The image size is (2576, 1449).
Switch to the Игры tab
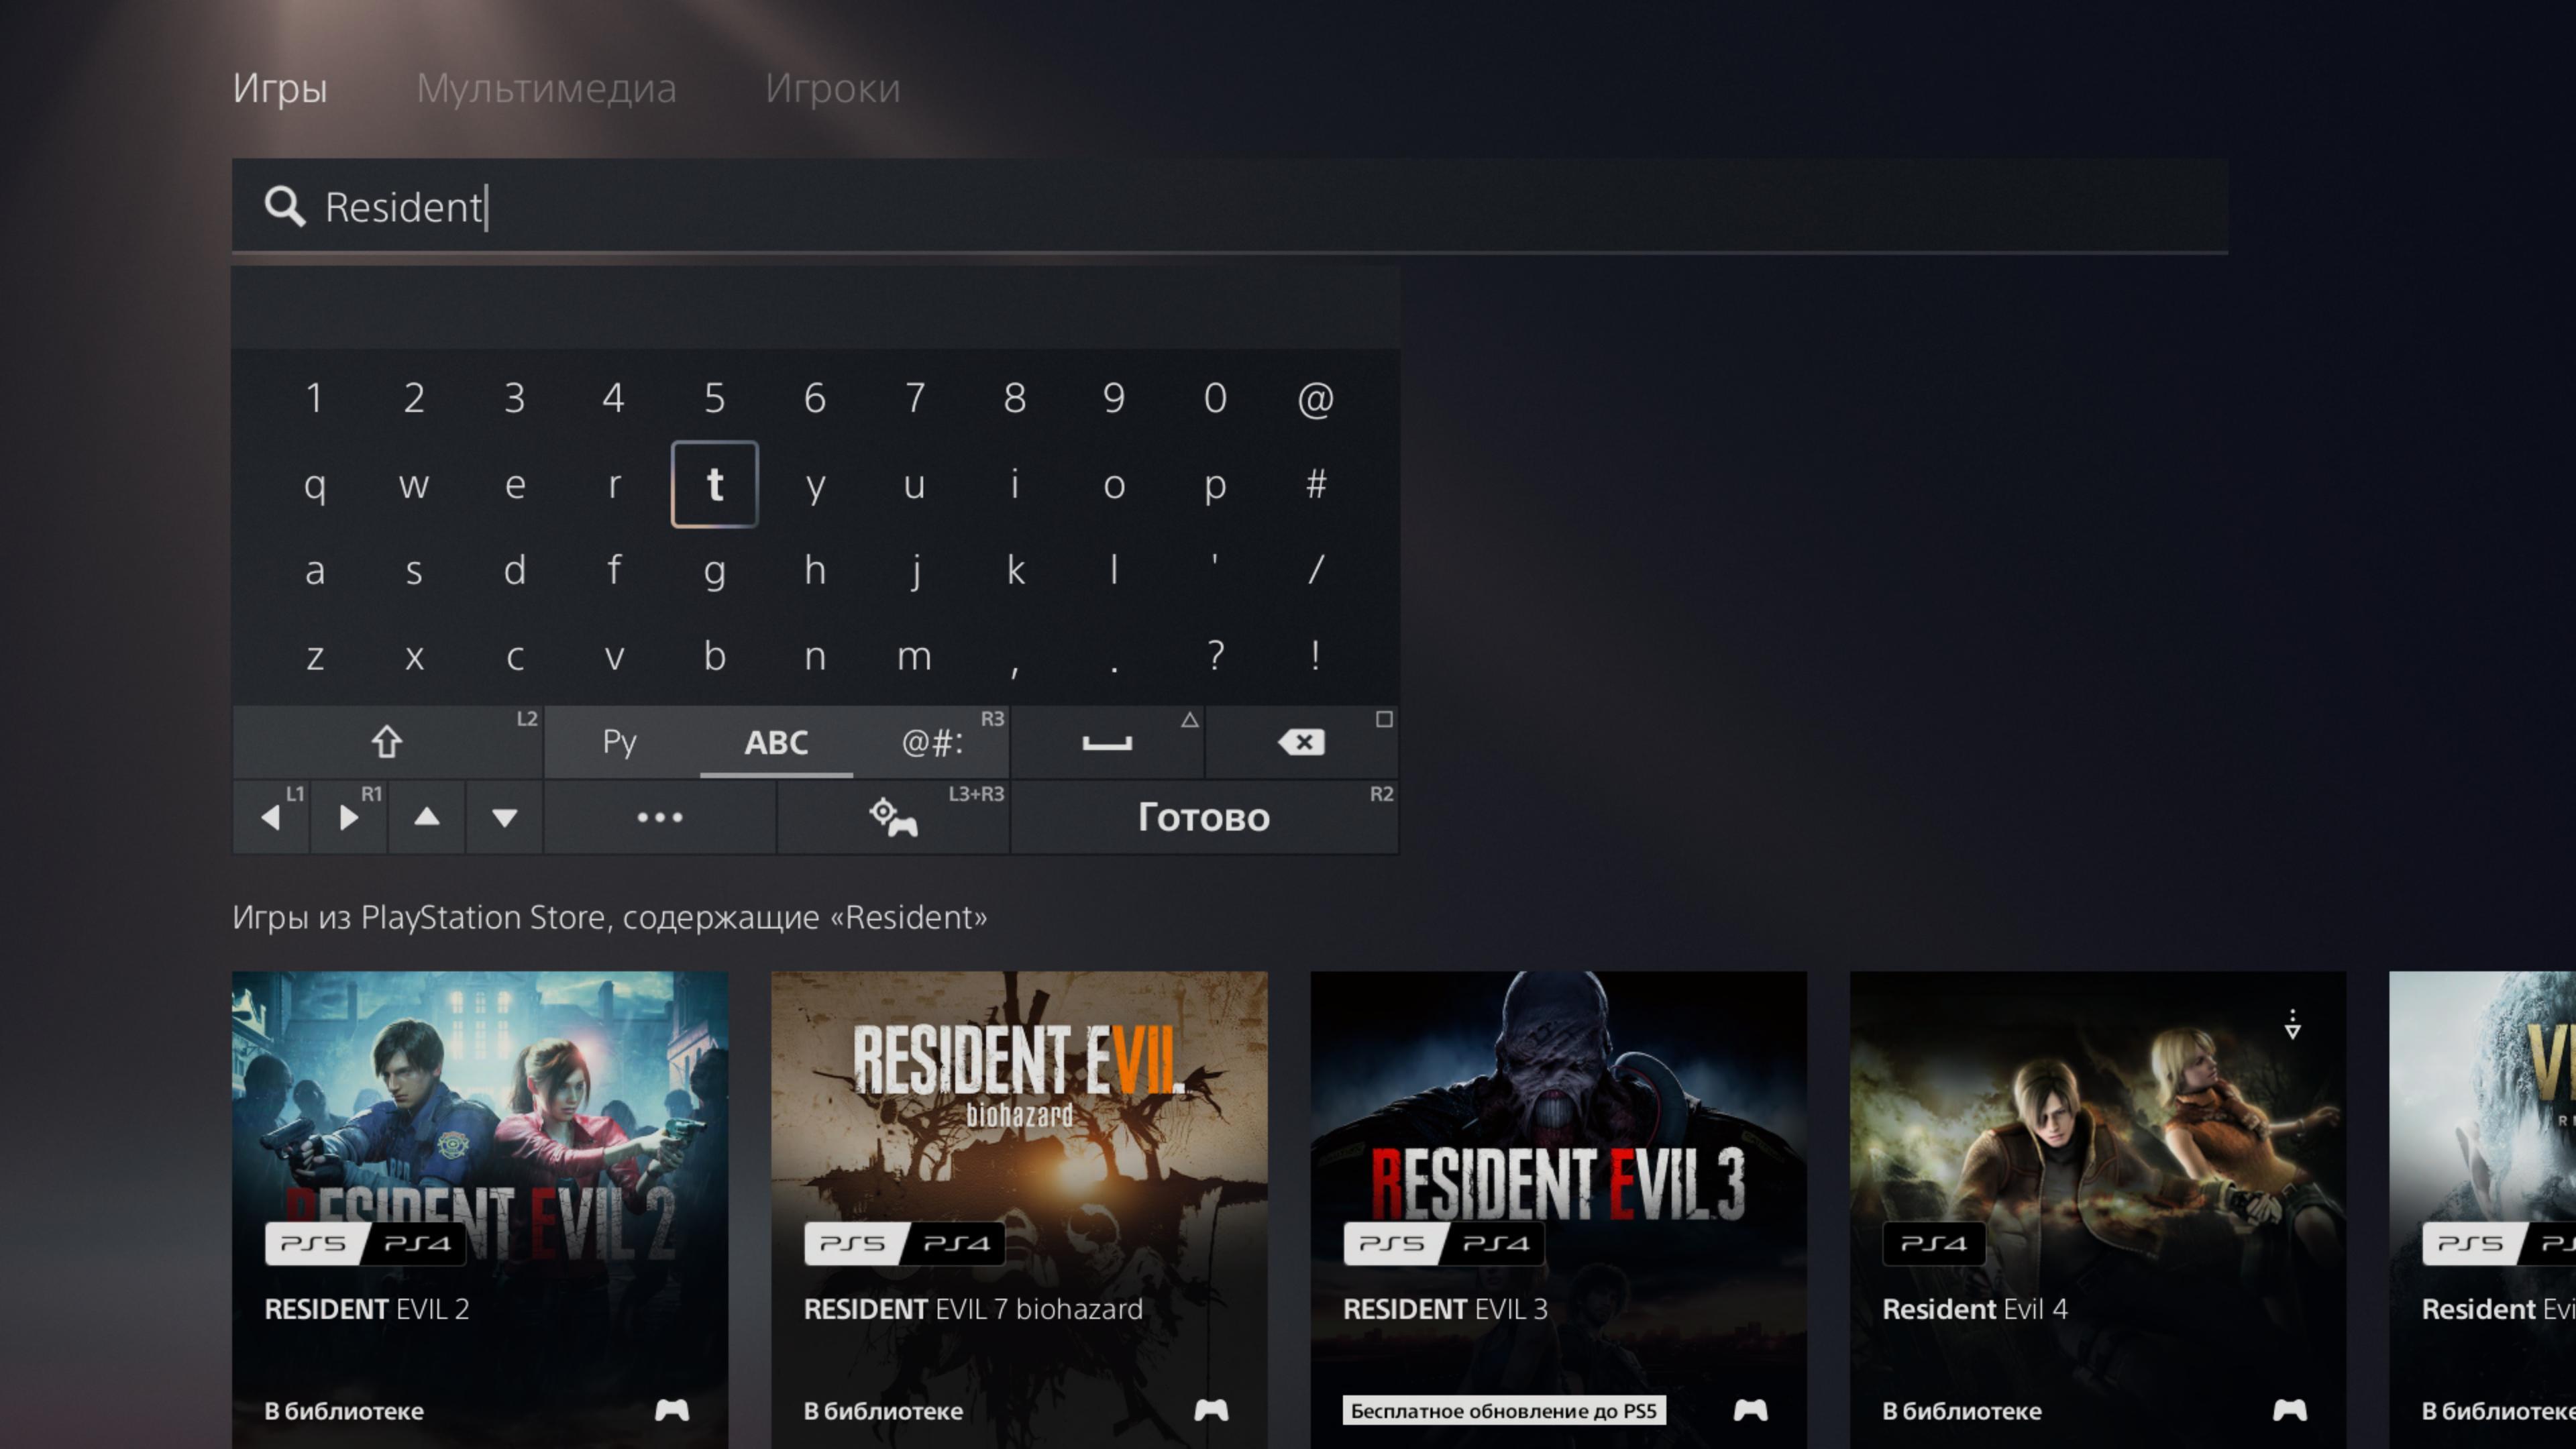(280, 88)
